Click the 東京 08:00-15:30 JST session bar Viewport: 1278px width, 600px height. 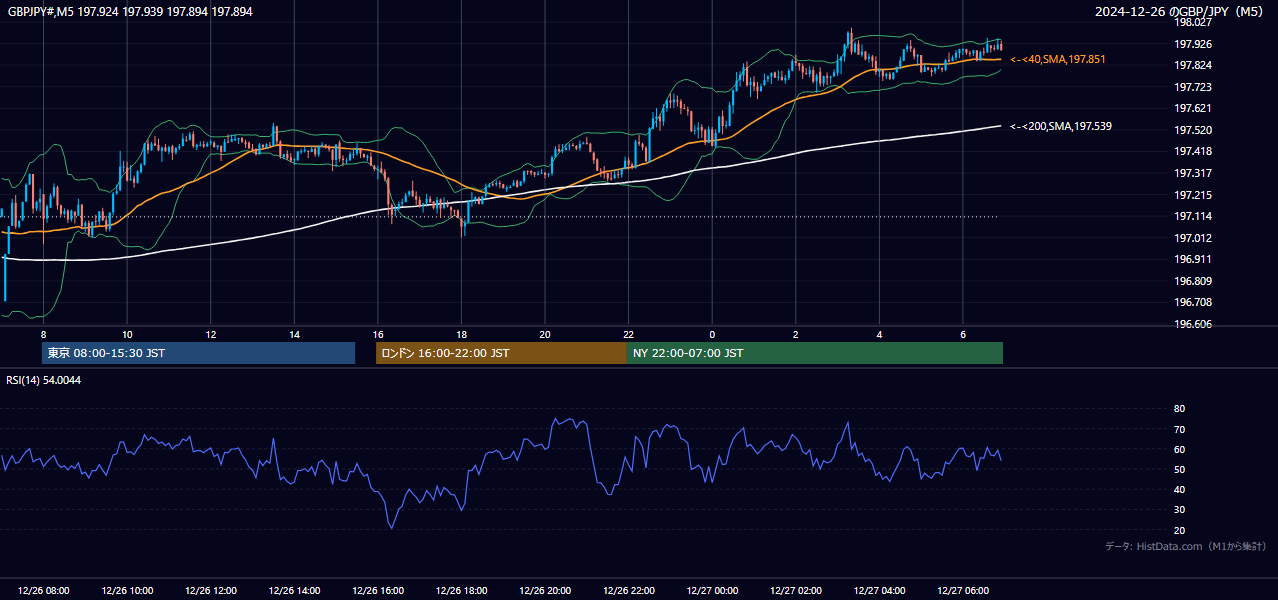tap(198, 353)
